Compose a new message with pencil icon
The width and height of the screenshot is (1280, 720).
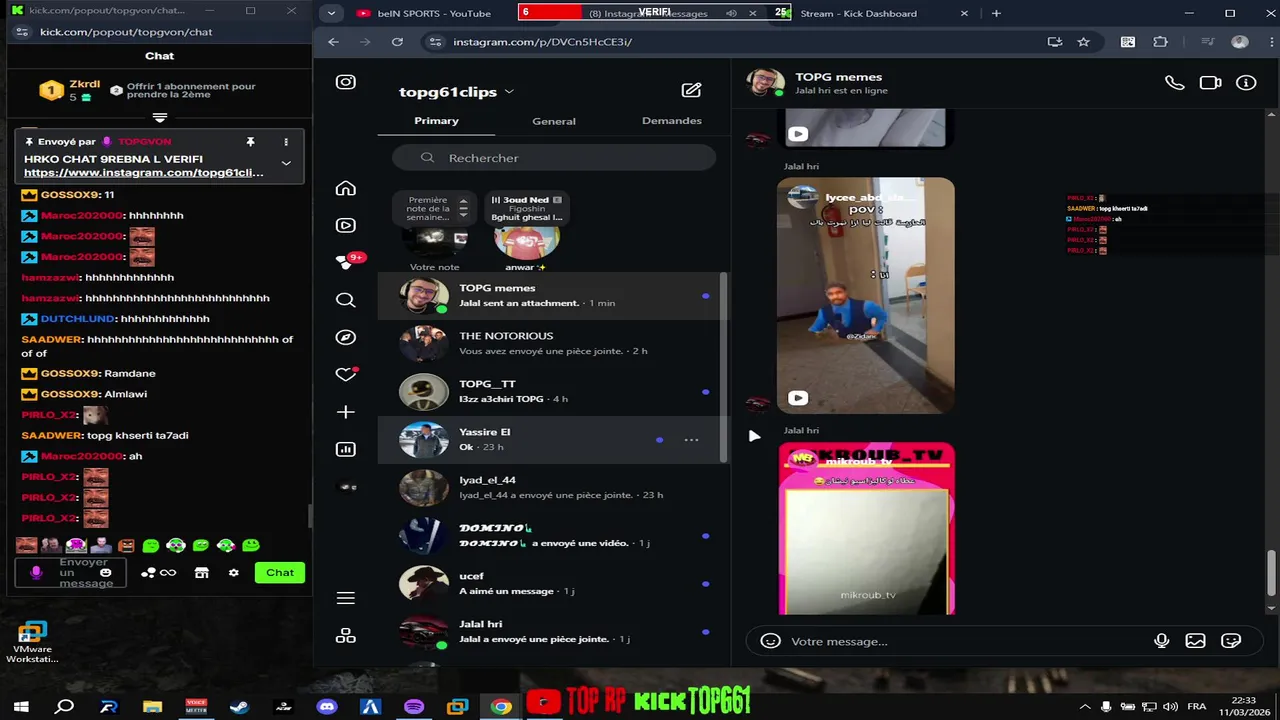(691, 90)
